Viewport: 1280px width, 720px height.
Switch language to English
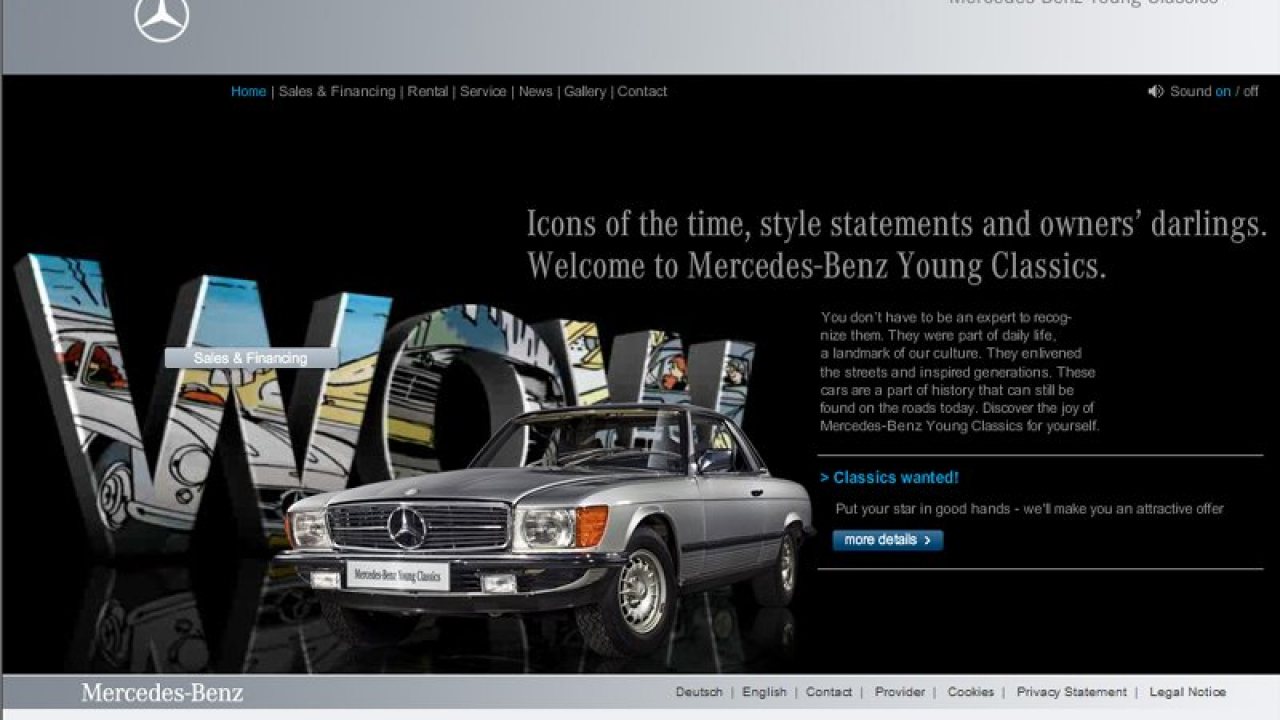(764, 692)
